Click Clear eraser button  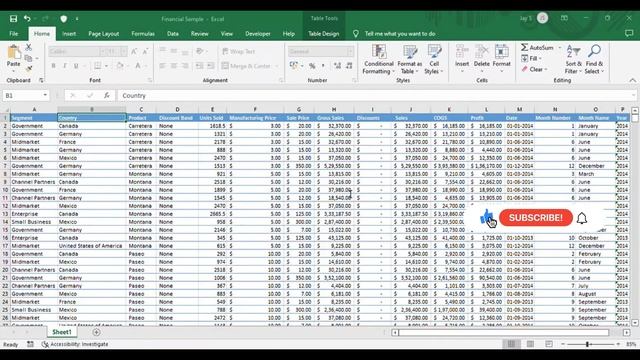[534, 69]
